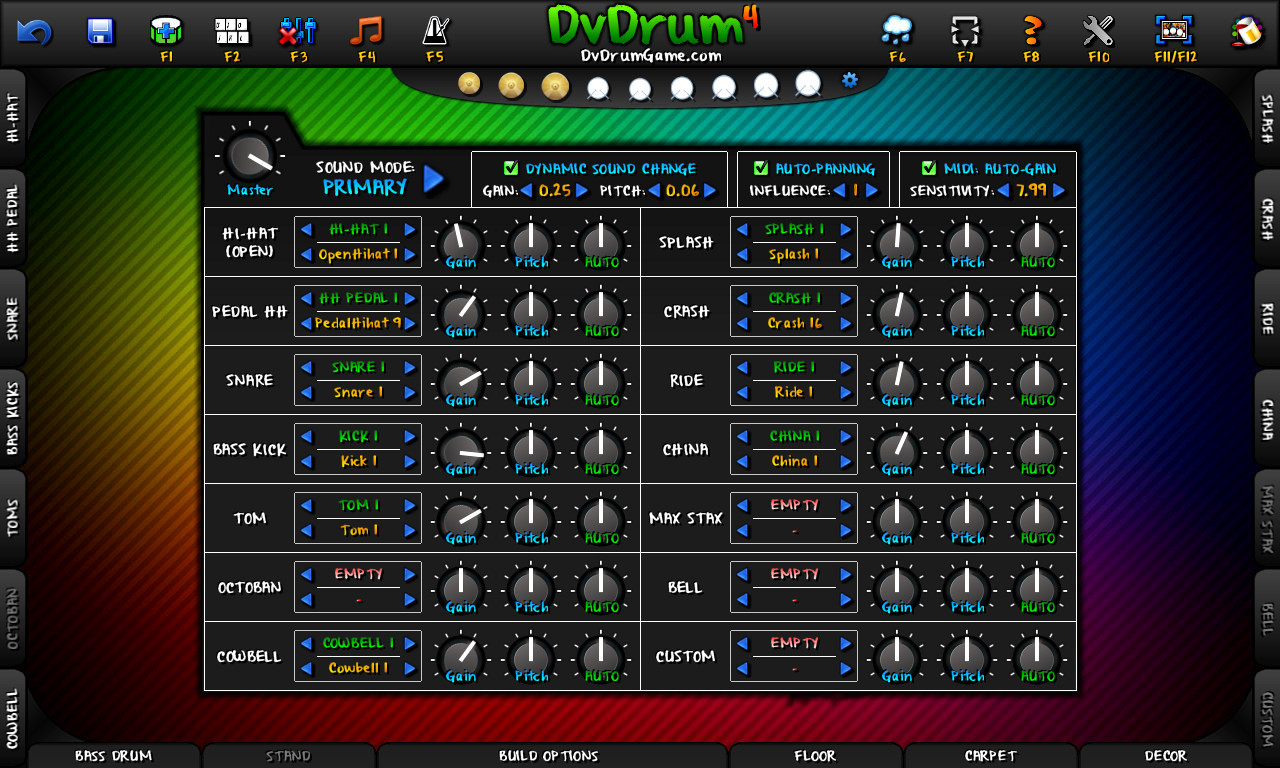Screen dimensions: 1280x768
Task: Click the F6 cloud icon
Action: click(x=897, y=31)
